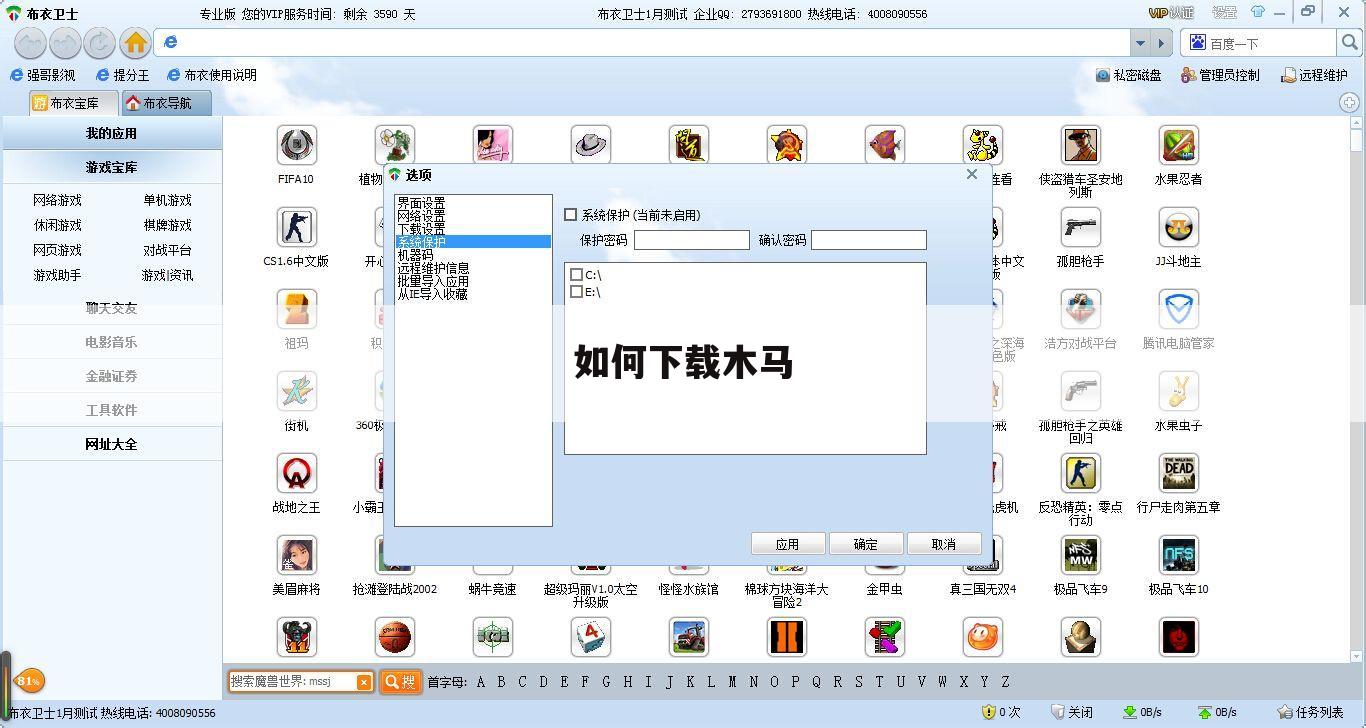
Task: Open 侠盗猎车圣安地列斯 icon
Action: [1080, 146]
